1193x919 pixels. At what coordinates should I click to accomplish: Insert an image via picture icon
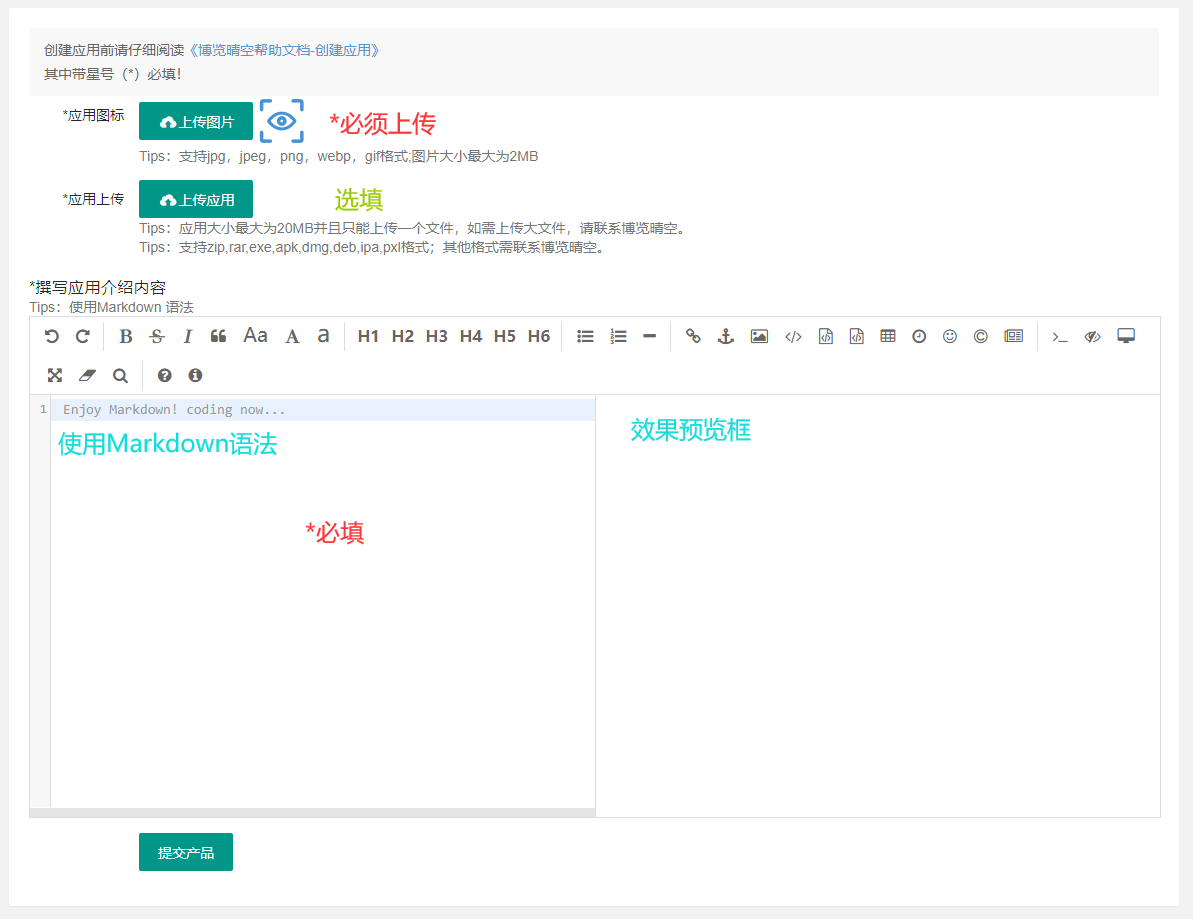coord(759,336)
